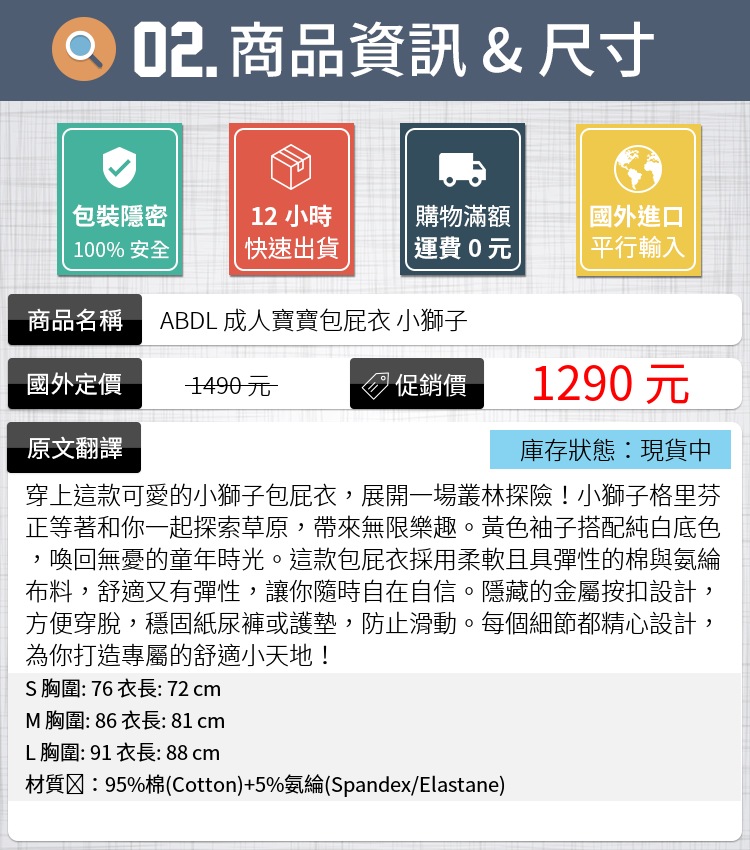The image size is (750, 850).
Task: Click the delivery truck icon
Action: [462, 170]
